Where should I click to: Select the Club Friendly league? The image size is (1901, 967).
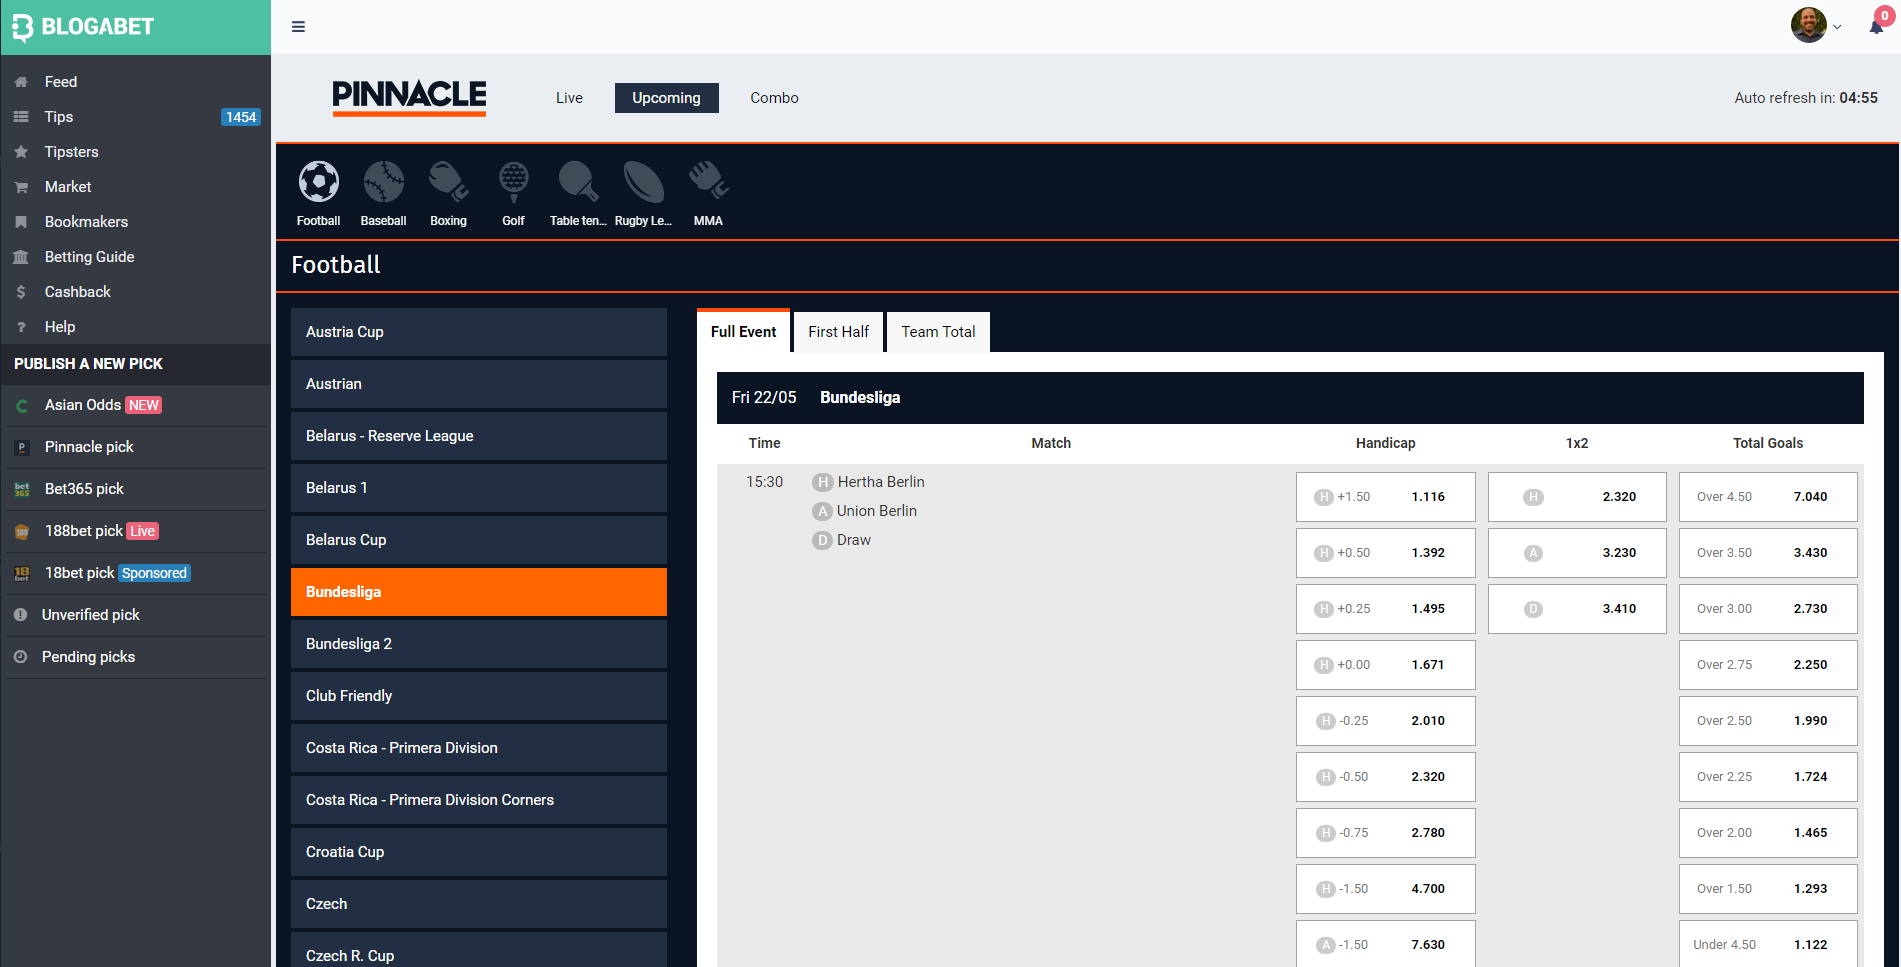coord(479,696)
